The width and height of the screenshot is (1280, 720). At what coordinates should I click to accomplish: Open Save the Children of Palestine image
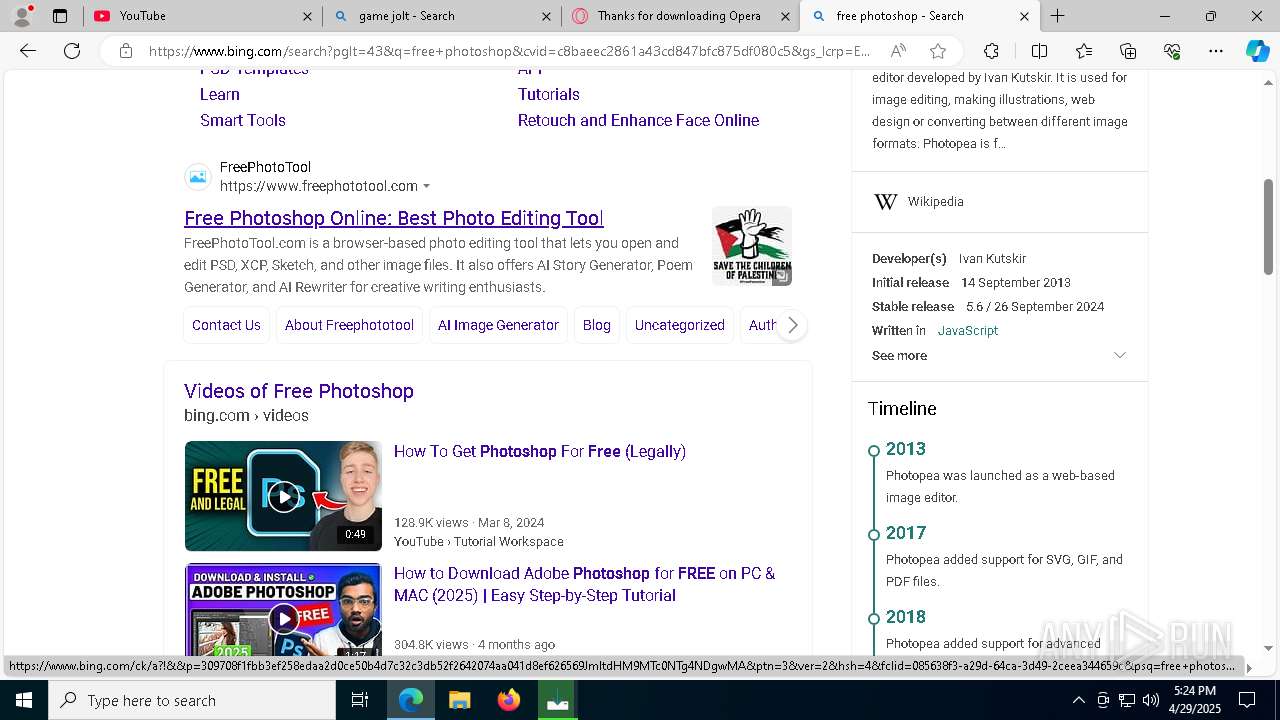pos(752,245)
